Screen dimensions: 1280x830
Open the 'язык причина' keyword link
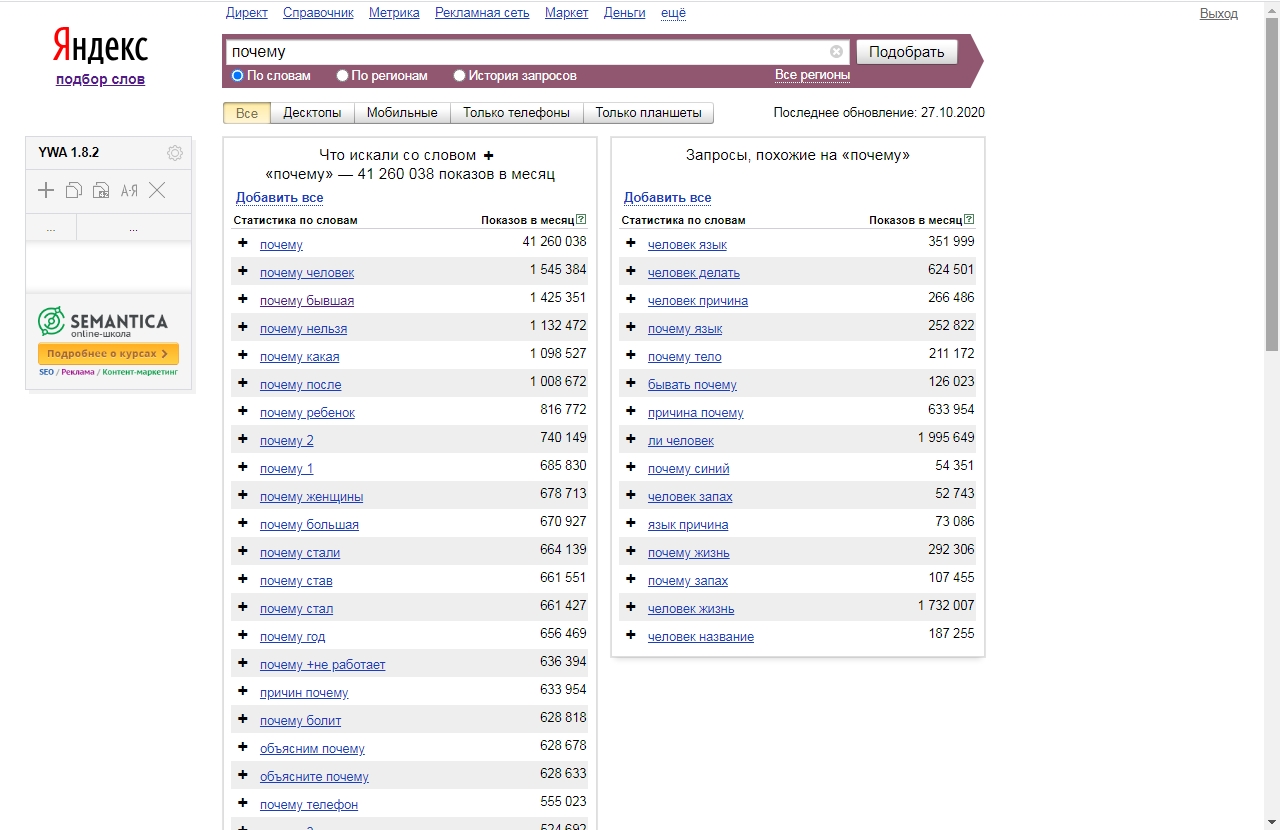(688, 525)
